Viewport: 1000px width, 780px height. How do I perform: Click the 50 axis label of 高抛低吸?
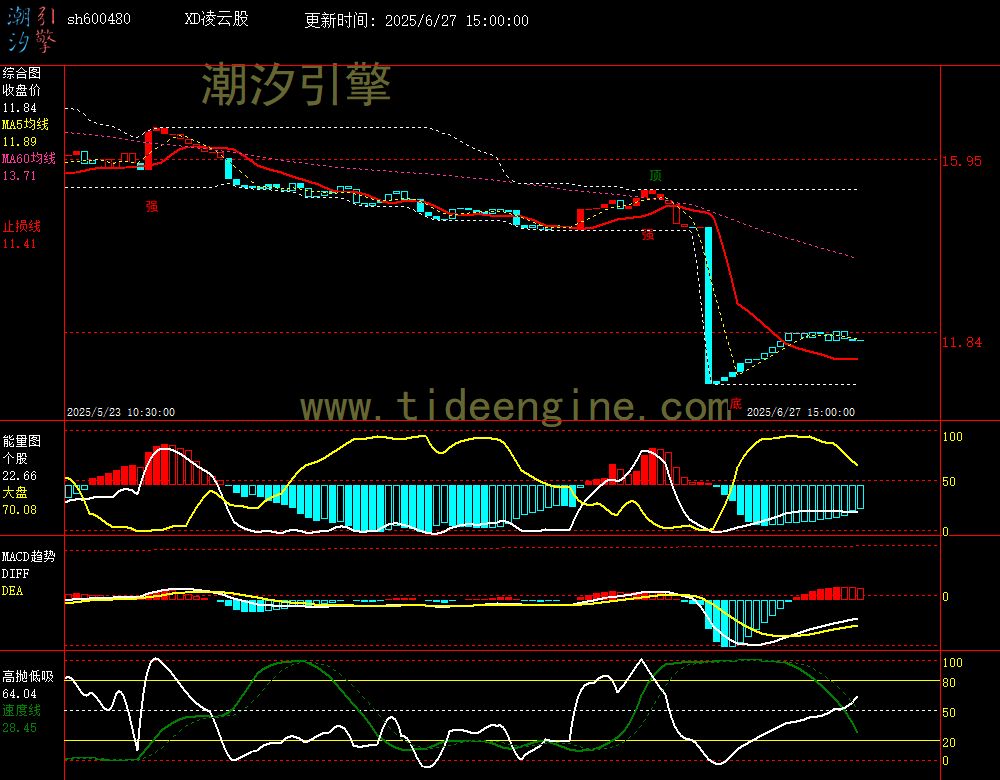[949, 713]
